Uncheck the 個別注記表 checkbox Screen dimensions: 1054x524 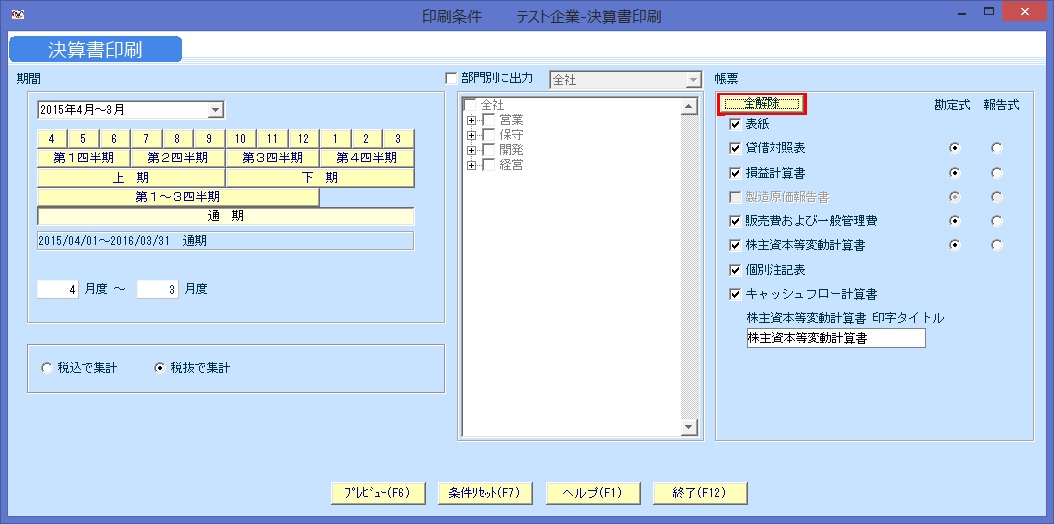click(735, 270)
